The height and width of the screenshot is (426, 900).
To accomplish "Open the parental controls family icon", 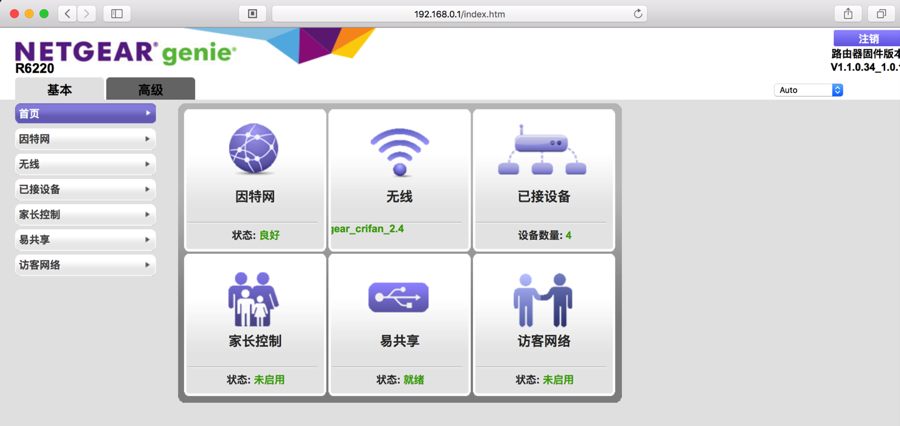I will (x=253, y=299).
